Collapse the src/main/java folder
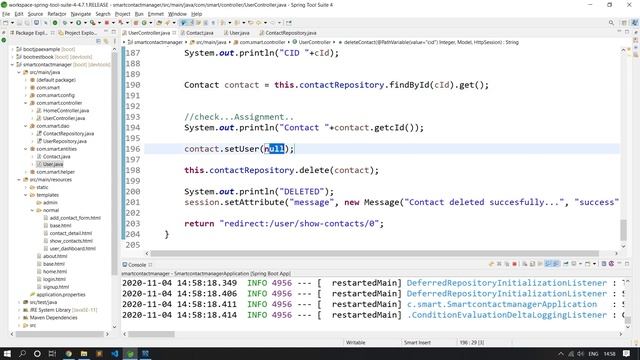Screen dimensions: 640x360 pos(19,72)
